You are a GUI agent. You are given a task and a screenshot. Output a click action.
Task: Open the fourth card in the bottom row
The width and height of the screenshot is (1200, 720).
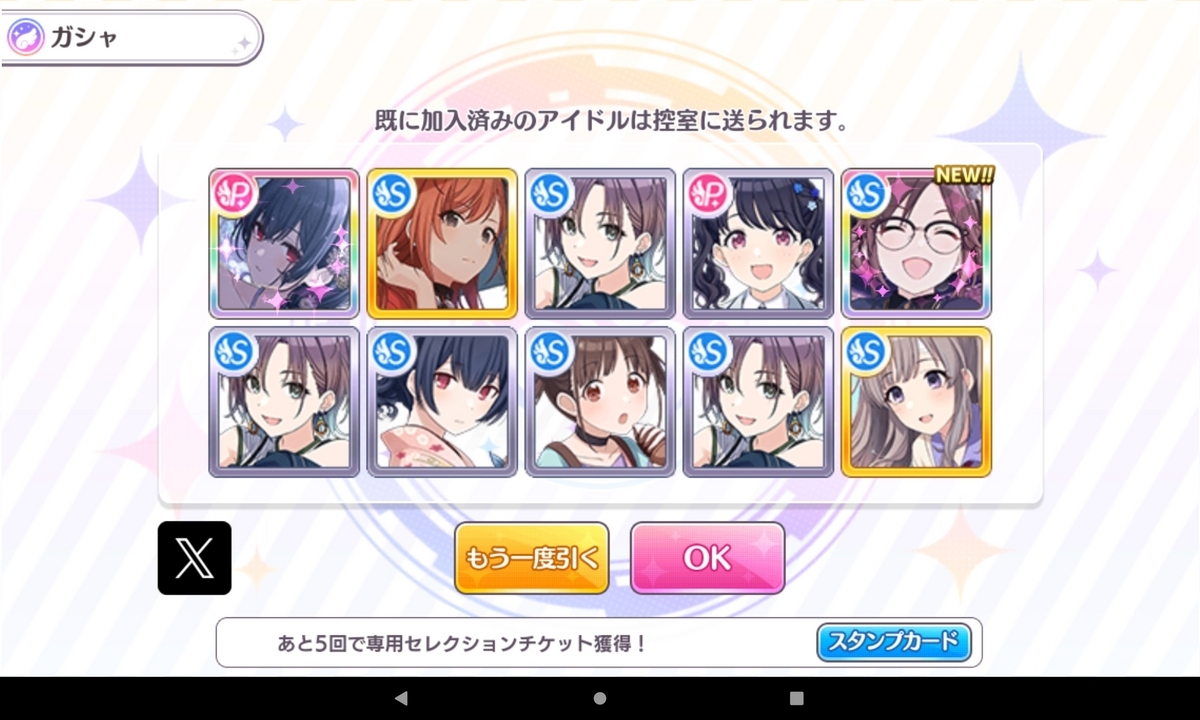pos(758,401)
